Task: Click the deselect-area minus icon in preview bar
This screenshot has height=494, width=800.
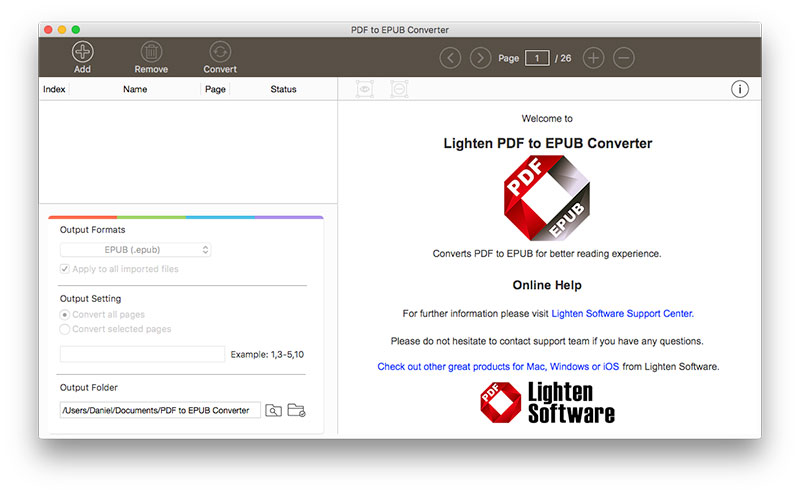Action: coord(399,89)
